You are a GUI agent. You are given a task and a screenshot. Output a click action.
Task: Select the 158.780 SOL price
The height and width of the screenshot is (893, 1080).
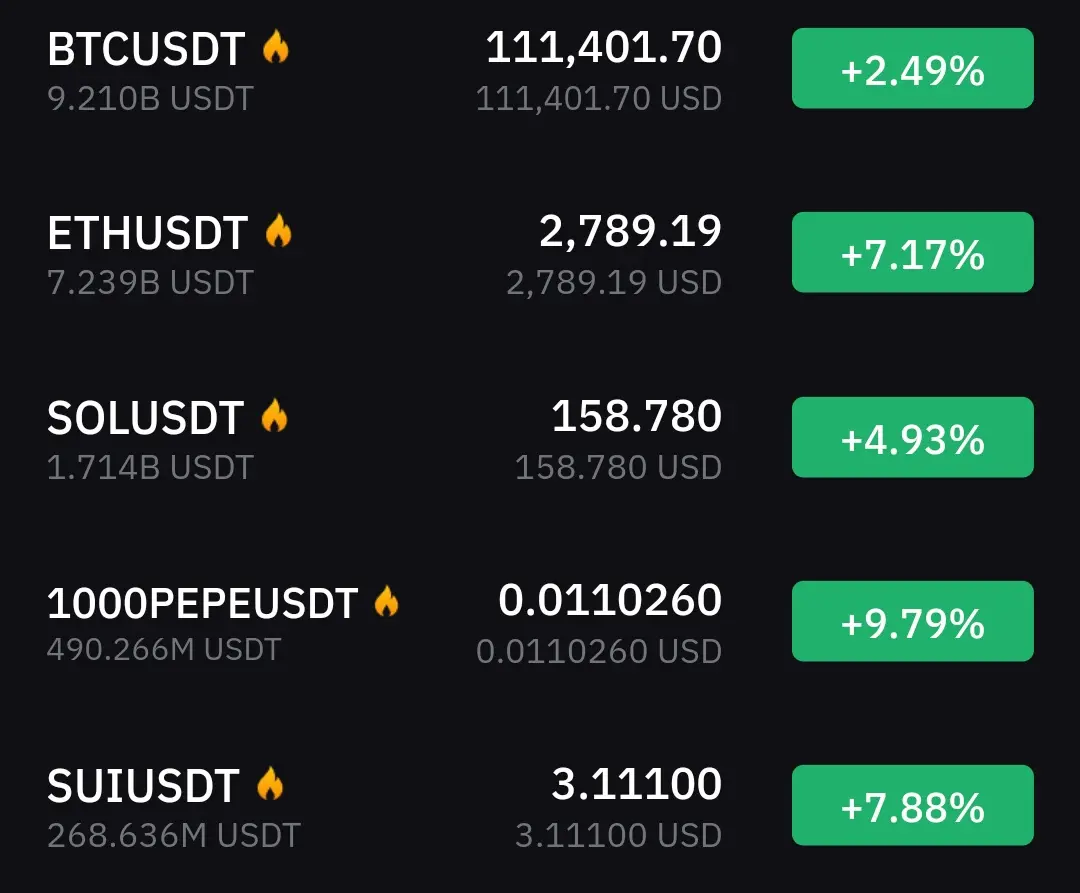636,416
